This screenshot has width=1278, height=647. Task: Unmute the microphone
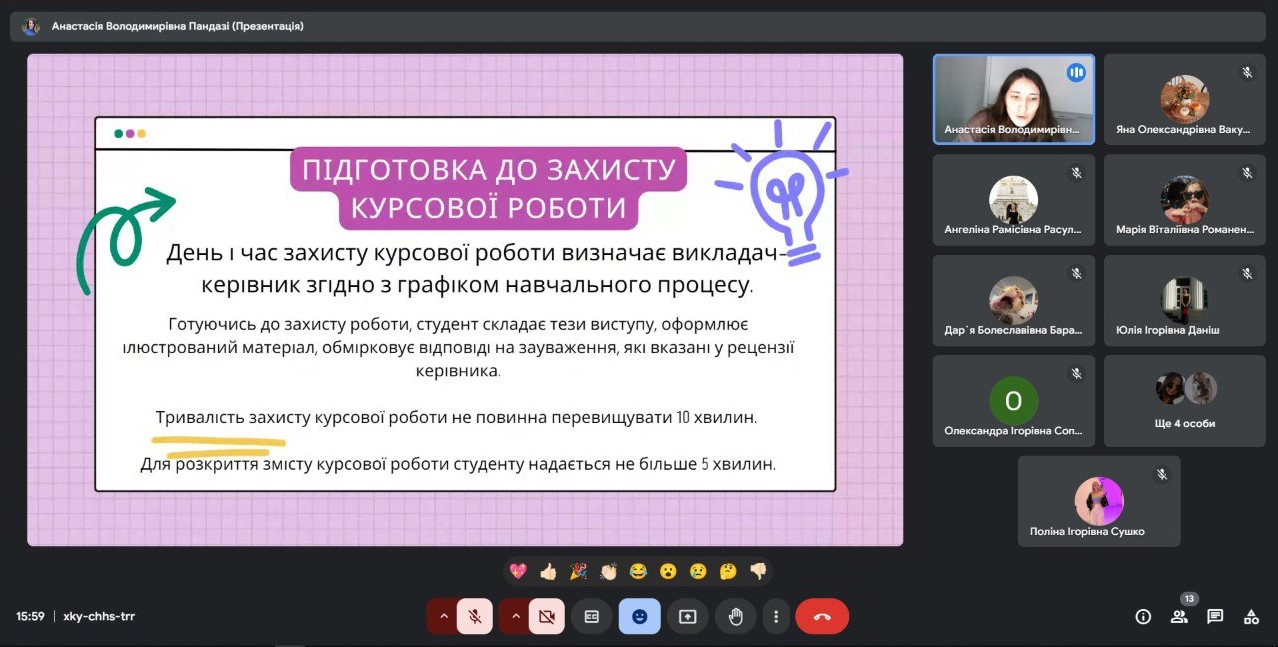(475, 617)
